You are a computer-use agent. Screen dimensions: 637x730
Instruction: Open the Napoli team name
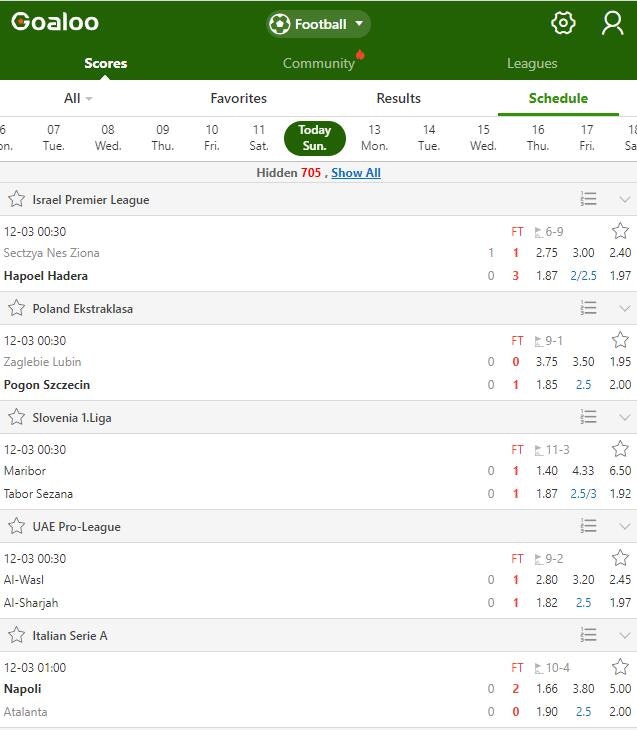[22, 689]
